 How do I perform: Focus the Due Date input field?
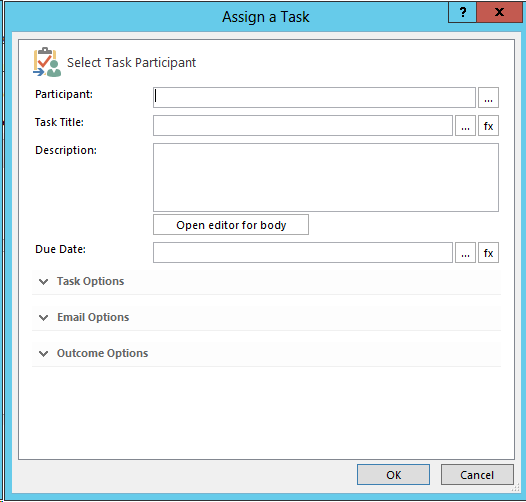(303, 253)
